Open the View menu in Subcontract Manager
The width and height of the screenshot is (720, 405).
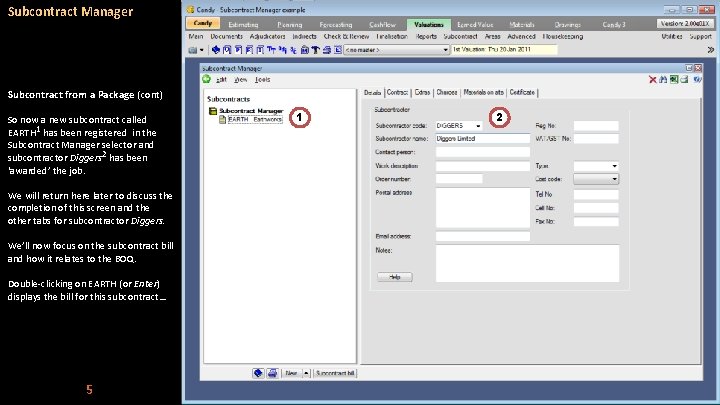(241, 79)
